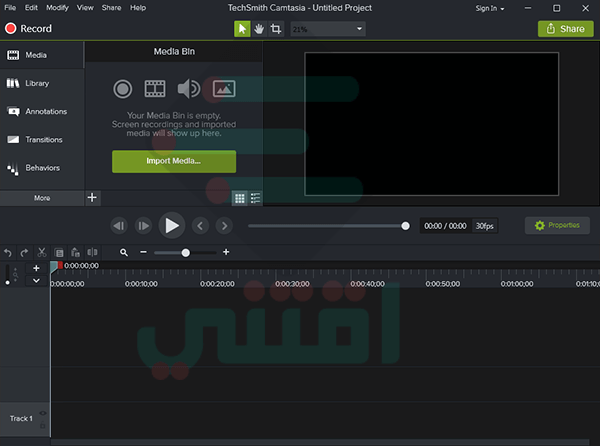Open the Transitions panel
This screenshot has height=446, width=600.
click(42, 140)
